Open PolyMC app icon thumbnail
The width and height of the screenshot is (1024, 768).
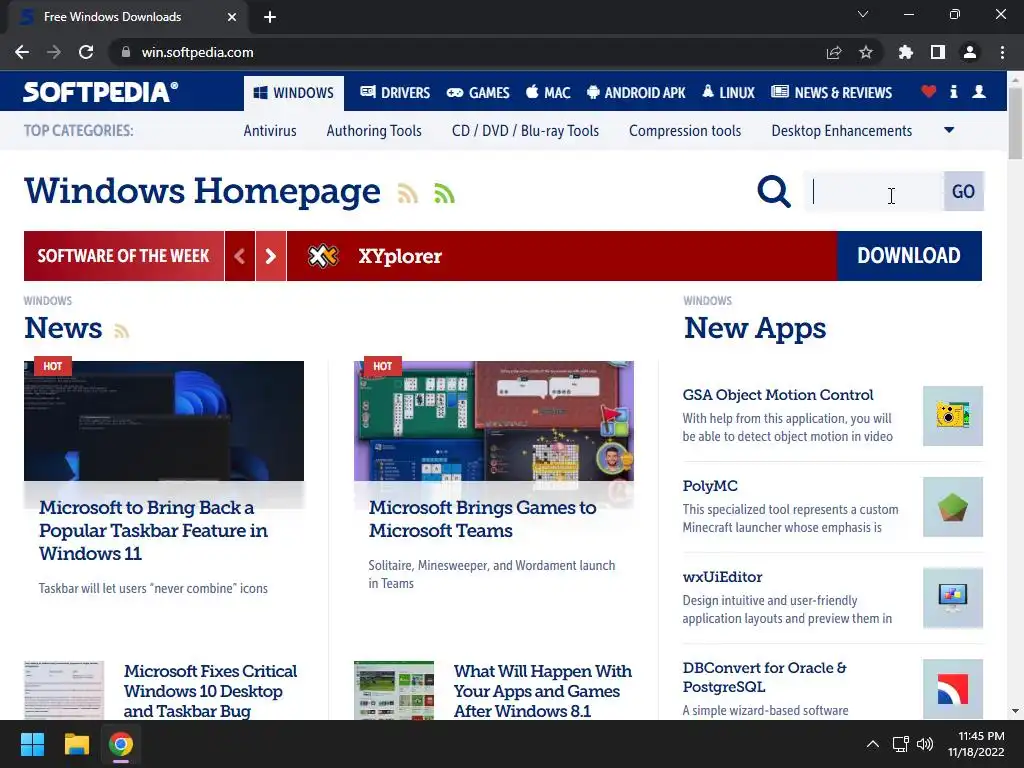click(x=952, y=507)
